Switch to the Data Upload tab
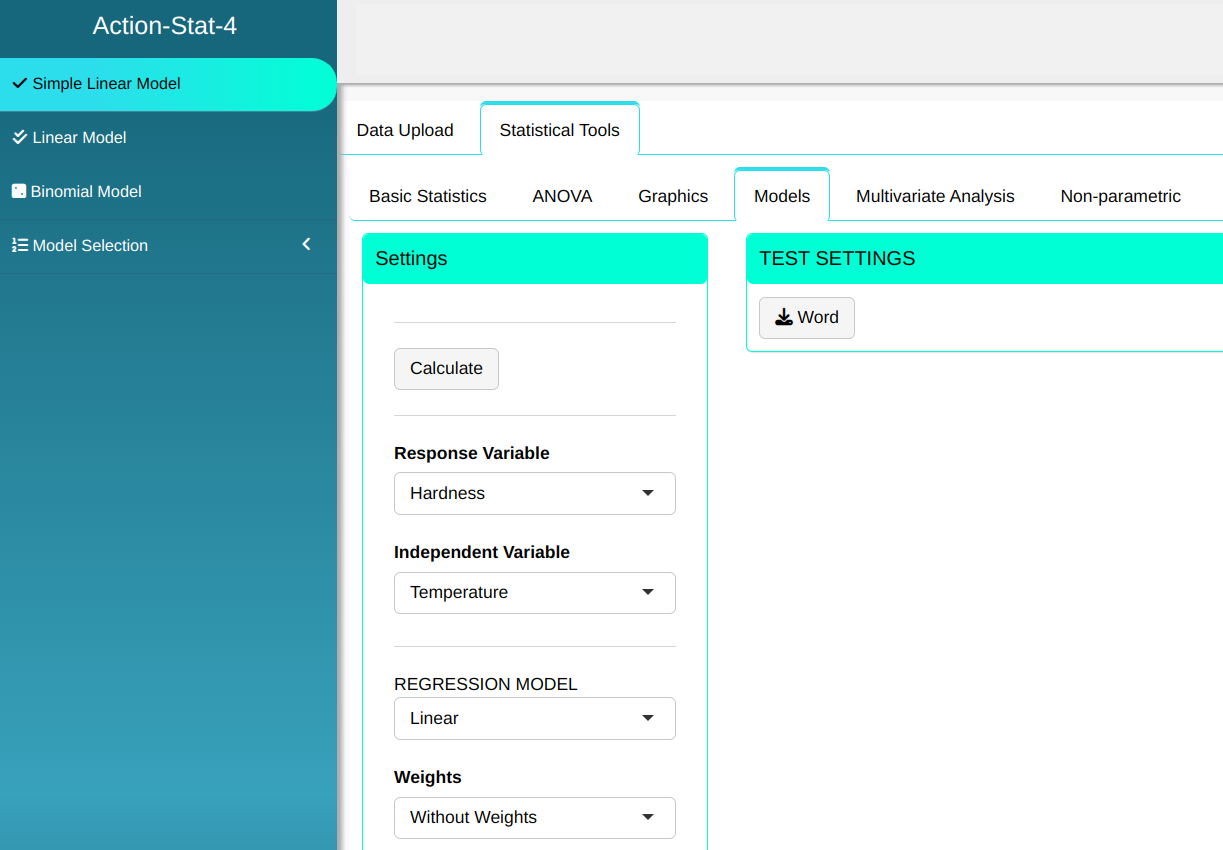The height and width of the screenshot is (850, 1223). (x=405, y=130)
